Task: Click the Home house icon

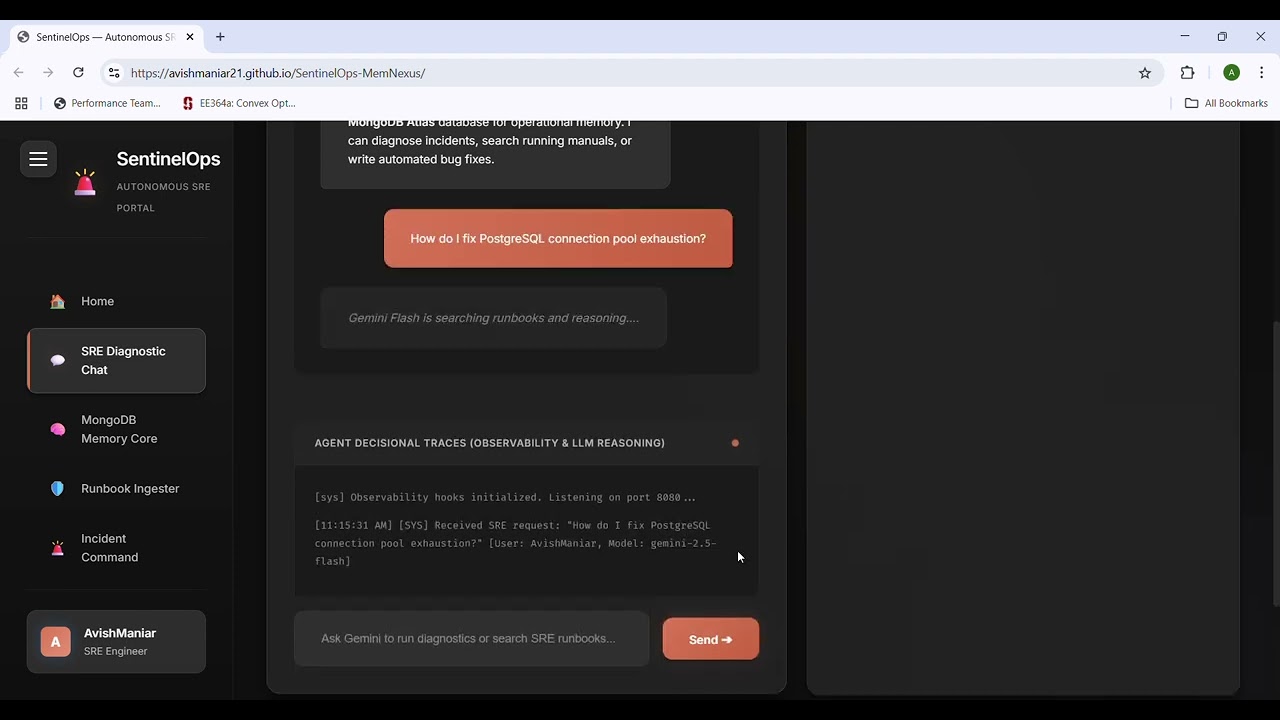Action: [57, 301]
